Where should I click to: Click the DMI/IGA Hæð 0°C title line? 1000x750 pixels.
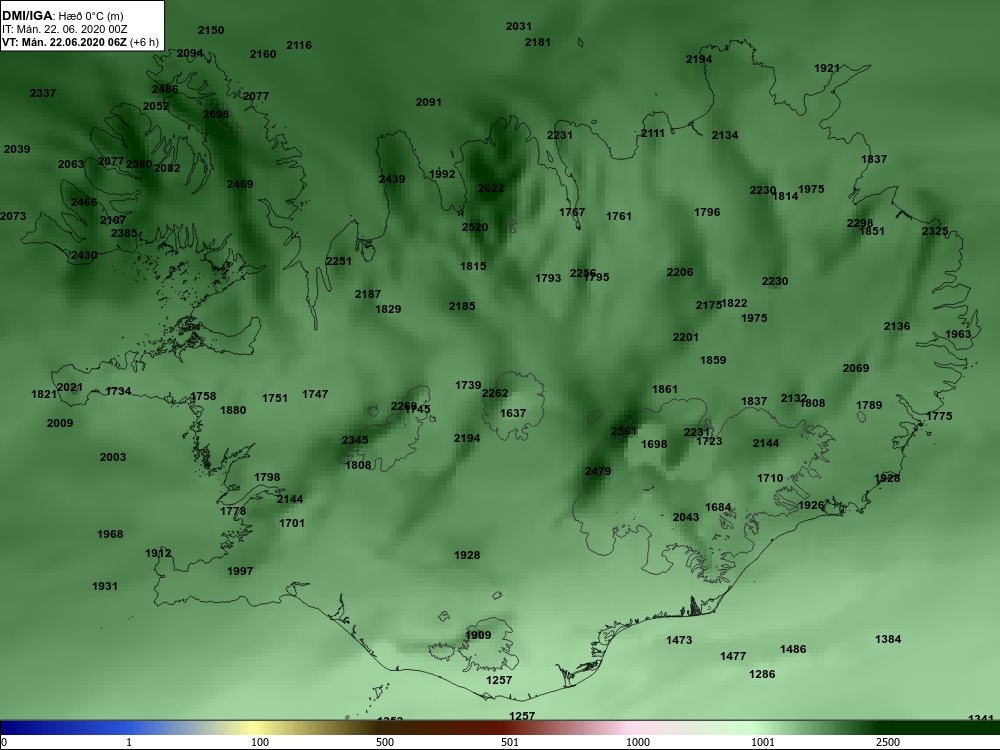(x=63, y=16)
